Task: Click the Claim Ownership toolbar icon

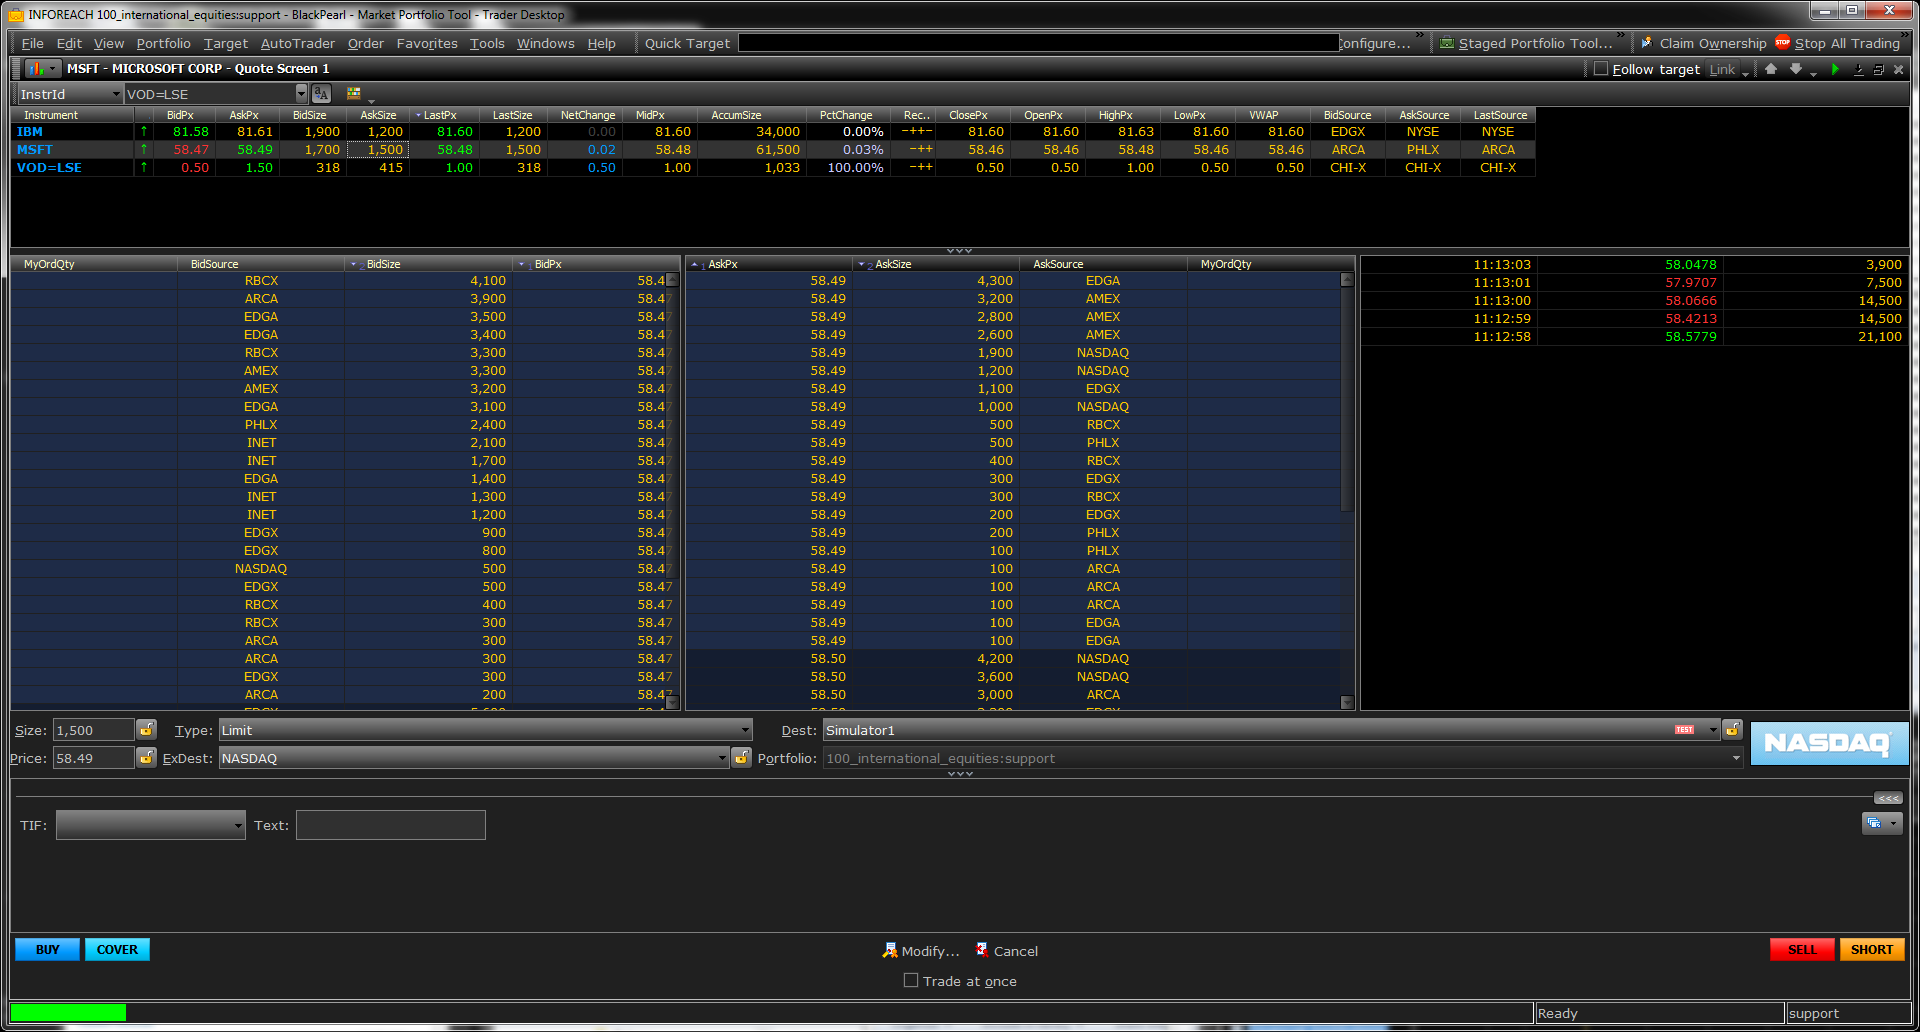Action: 1646,43
